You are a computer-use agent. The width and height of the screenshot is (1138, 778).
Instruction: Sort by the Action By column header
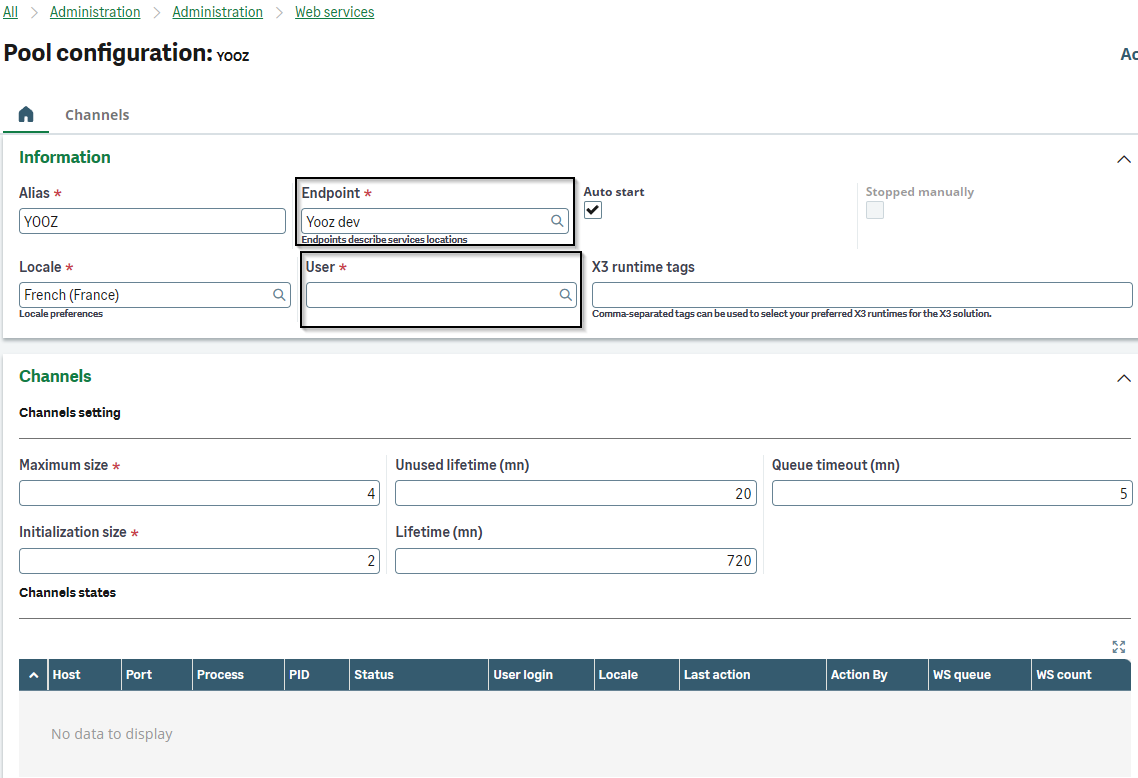877,675
